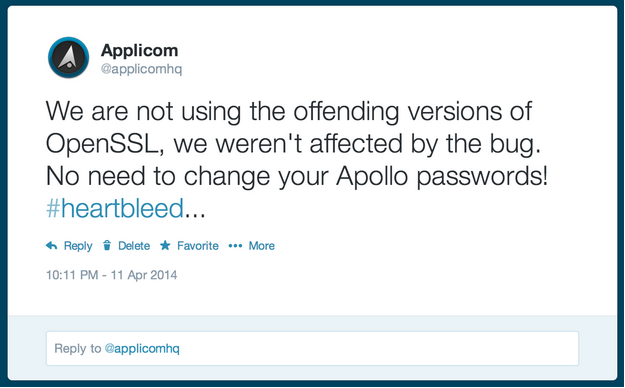
Task: Click the trash can delete icon
Action: click(107, 245)
